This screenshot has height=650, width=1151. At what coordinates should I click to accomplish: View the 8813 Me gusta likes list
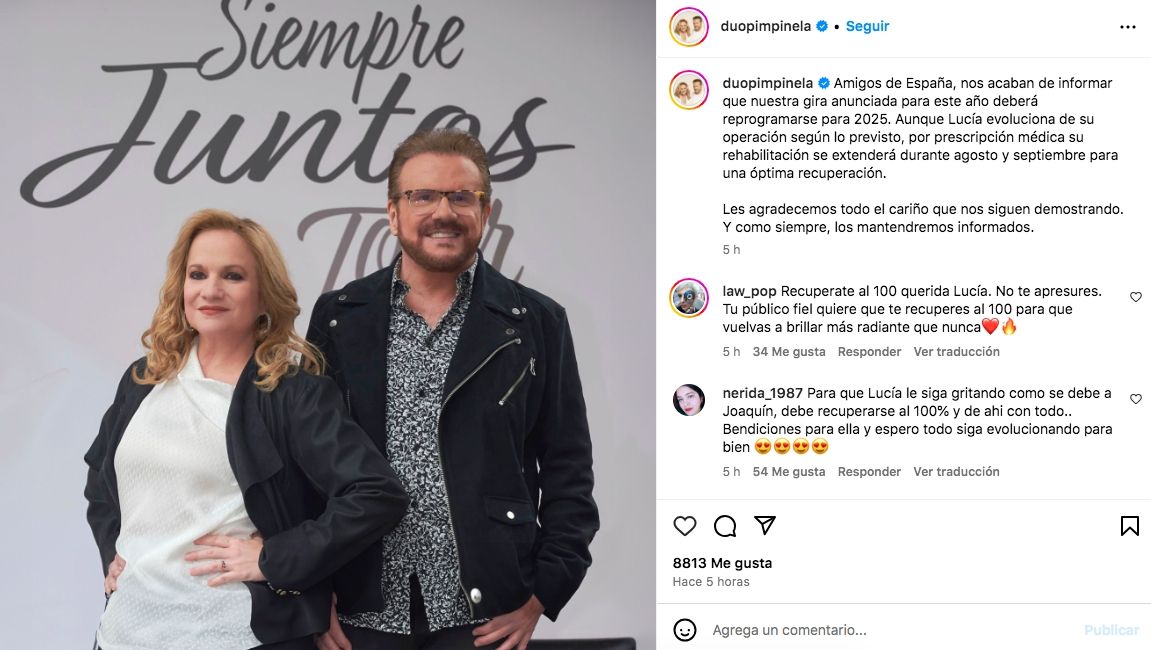[722, 563]
